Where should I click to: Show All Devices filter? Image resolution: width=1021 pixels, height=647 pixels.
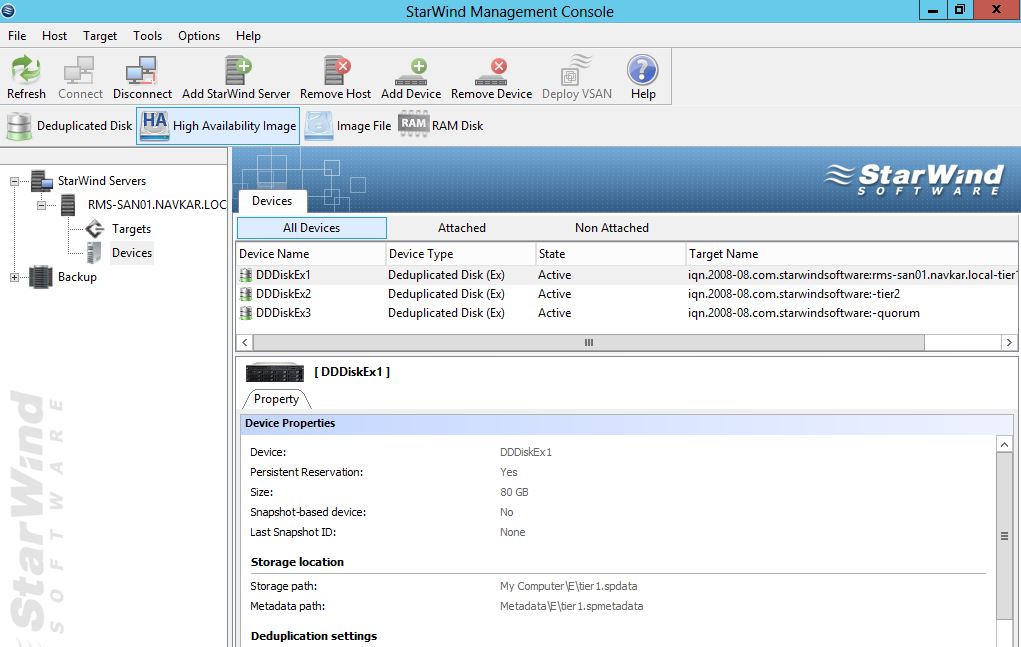coord(311,228)
